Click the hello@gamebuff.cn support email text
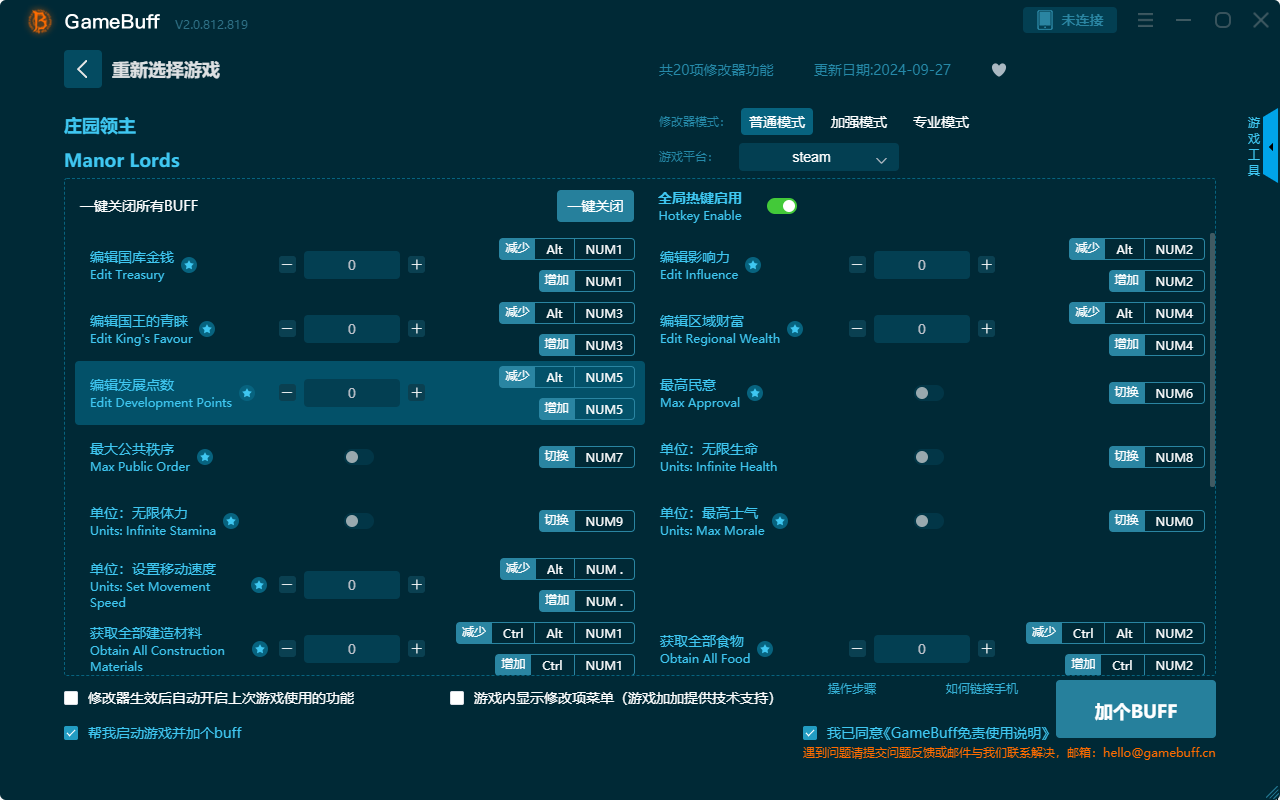The image size is (1280, 800). [1159, 753]
